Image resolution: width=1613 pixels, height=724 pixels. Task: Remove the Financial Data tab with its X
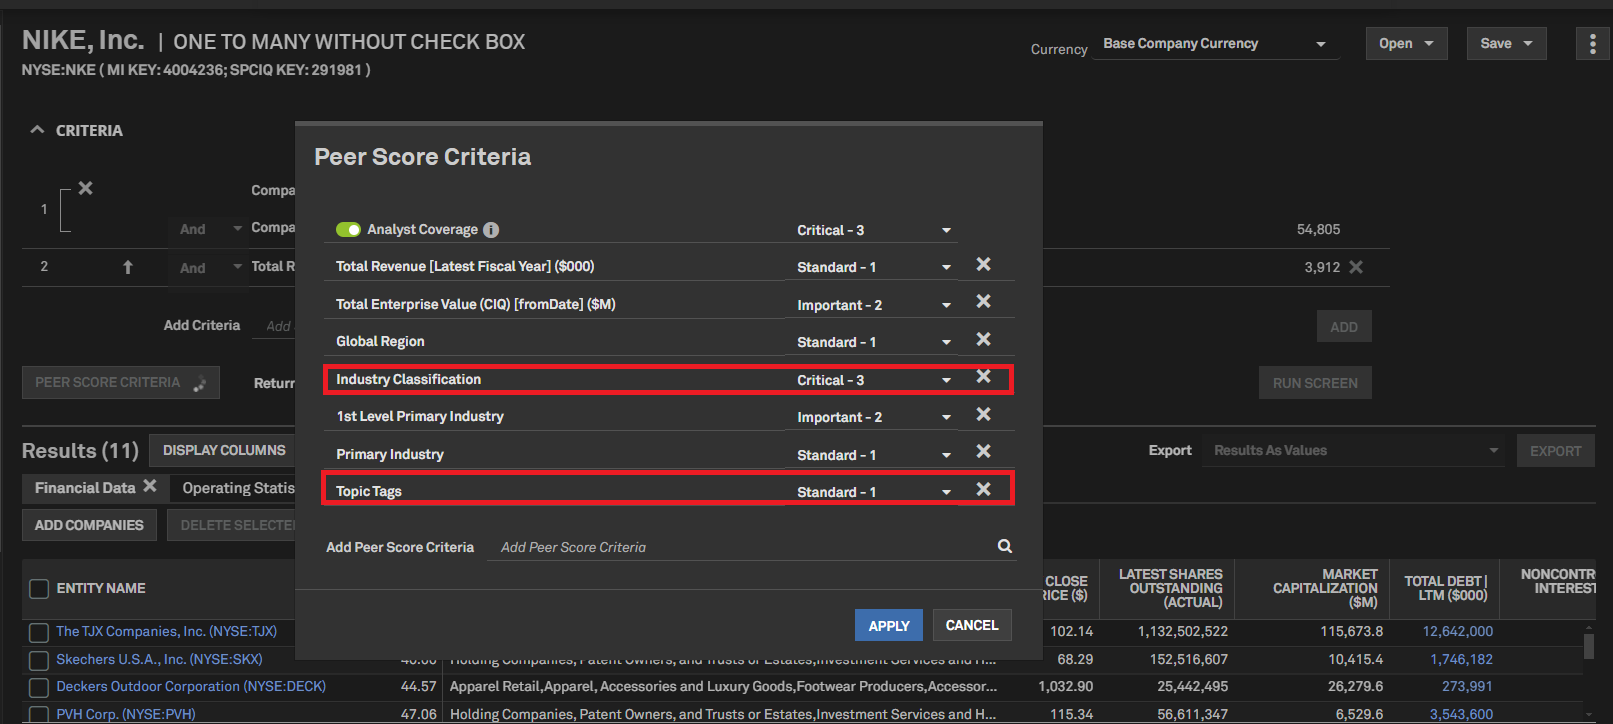150,486
